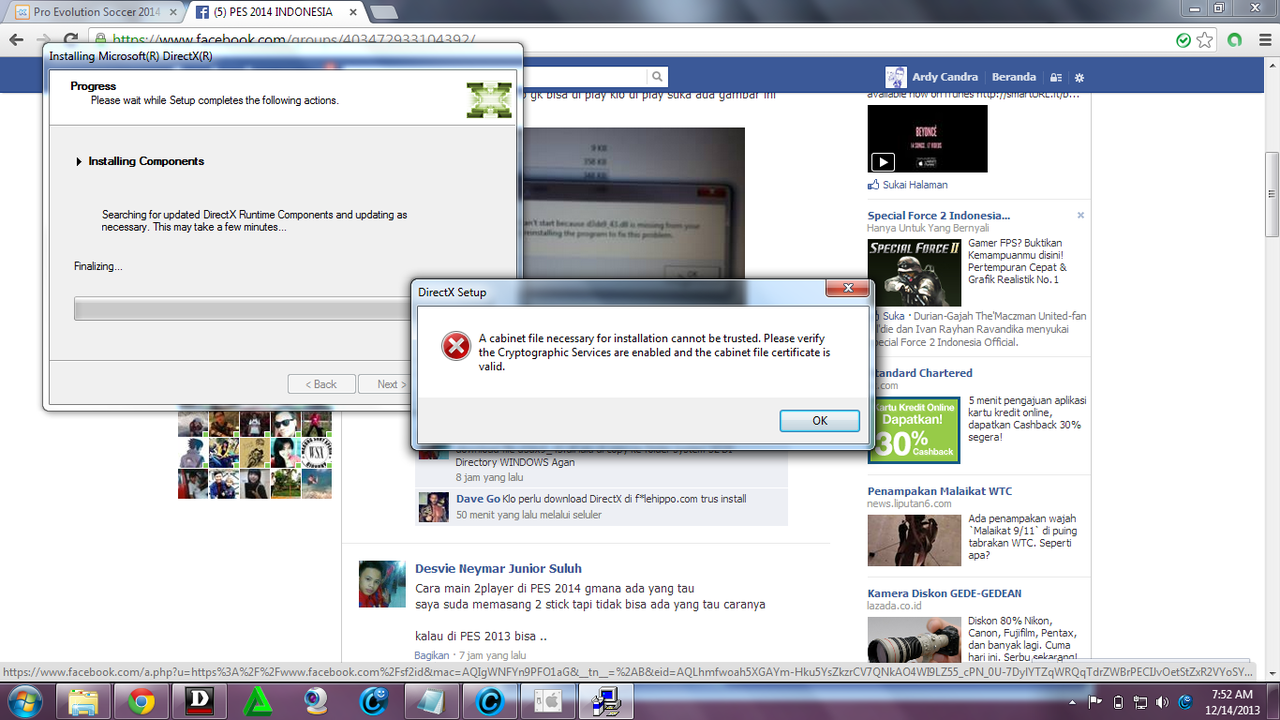The width and height of the screenshot is (1280, 720).
Task: Click the volume speaker tray icon
Action: tap(1160, 701)
